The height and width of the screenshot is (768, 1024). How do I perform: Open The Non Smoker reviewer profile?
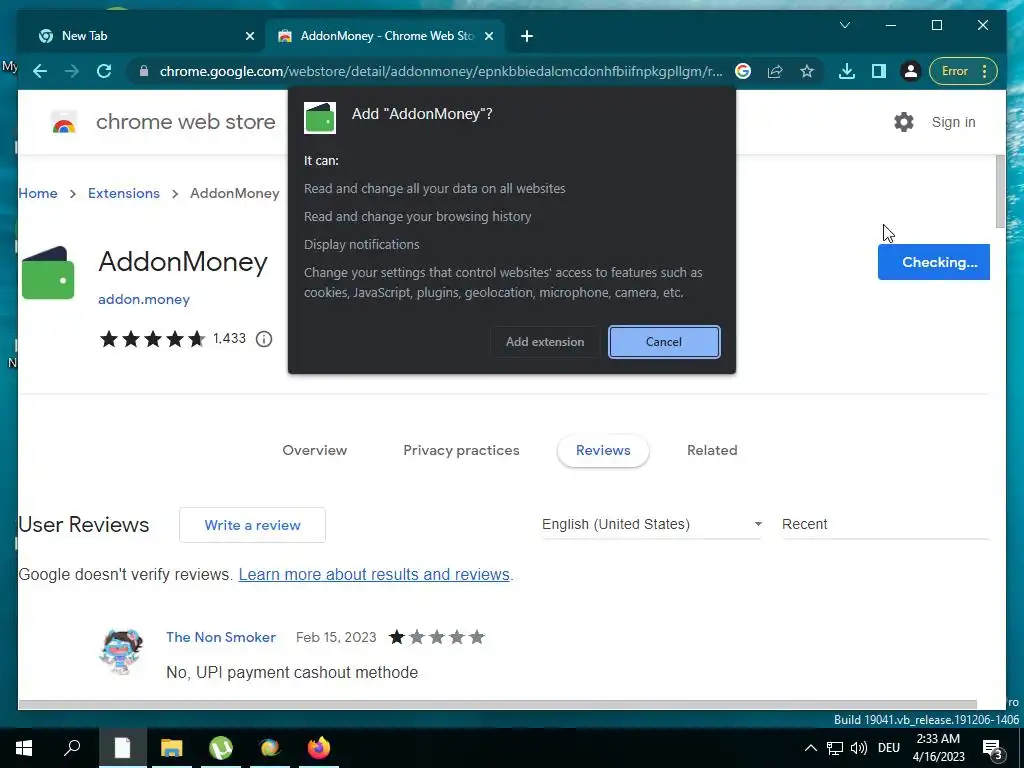tap(221, 637)
